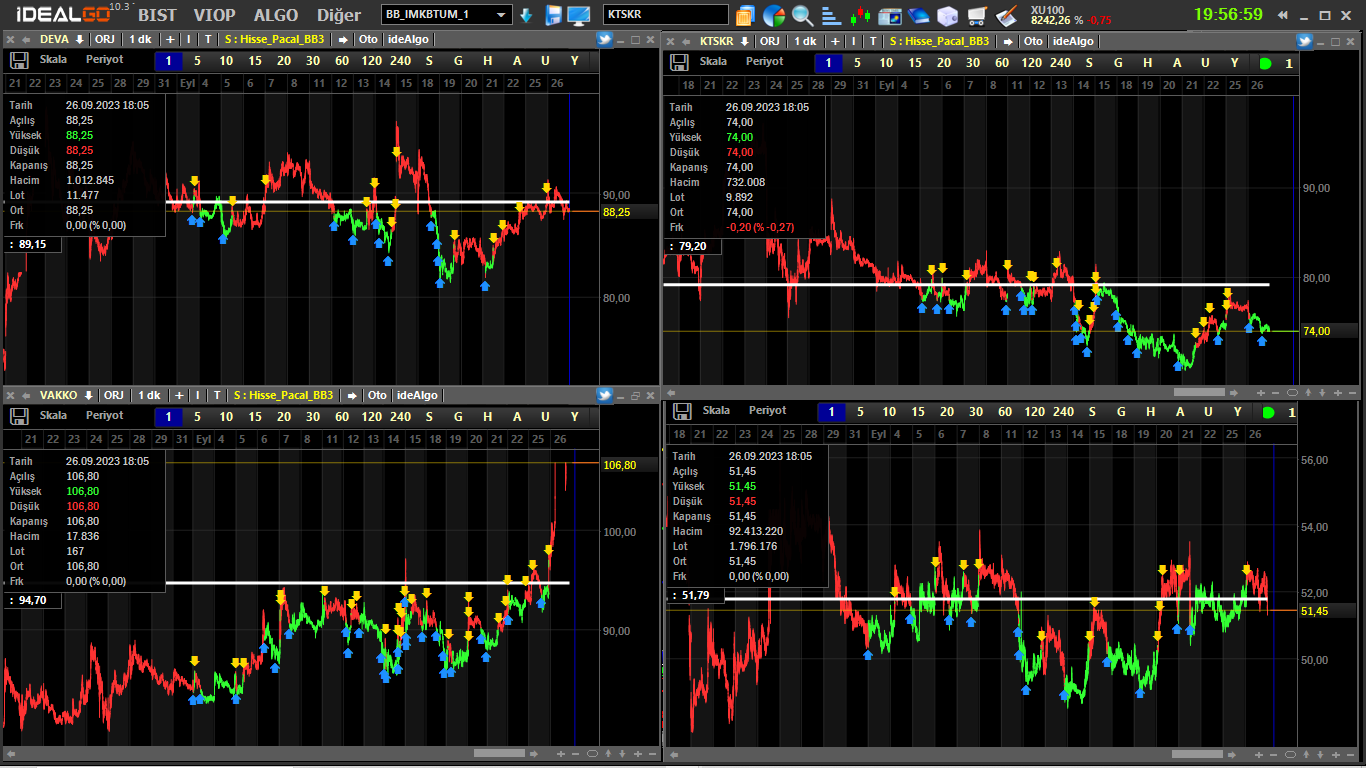Click the Twitter icon on KTSKR chart

[1304, 40]
